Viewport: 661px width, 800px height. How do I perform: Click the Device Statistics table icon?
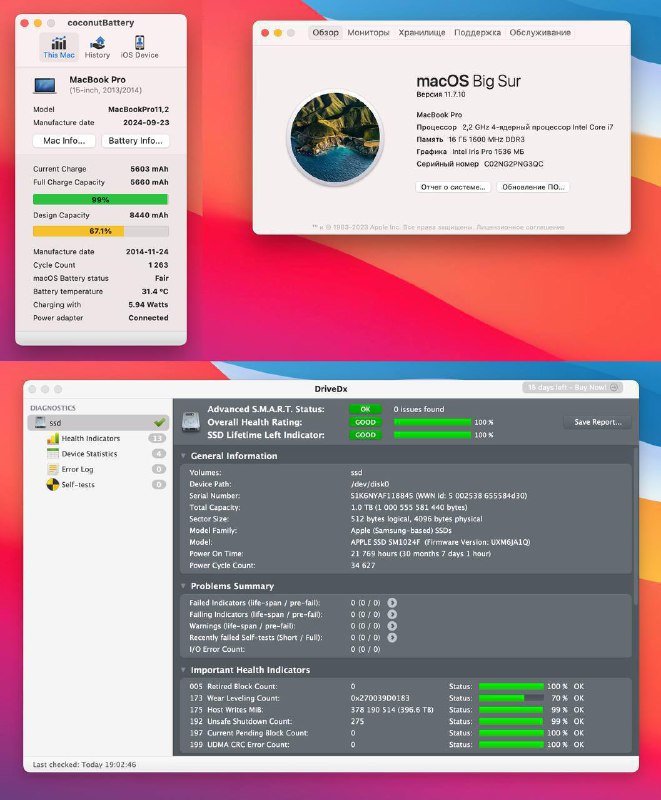click(x=53, y=454)
